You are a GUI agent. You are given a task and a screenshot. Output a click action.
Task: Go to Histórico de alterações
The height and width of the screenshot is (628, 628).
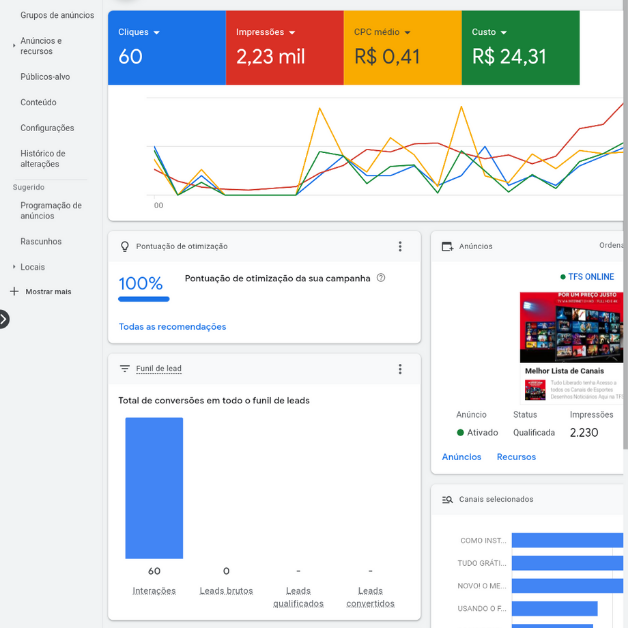pyautogui.click(x=43, y=159)
